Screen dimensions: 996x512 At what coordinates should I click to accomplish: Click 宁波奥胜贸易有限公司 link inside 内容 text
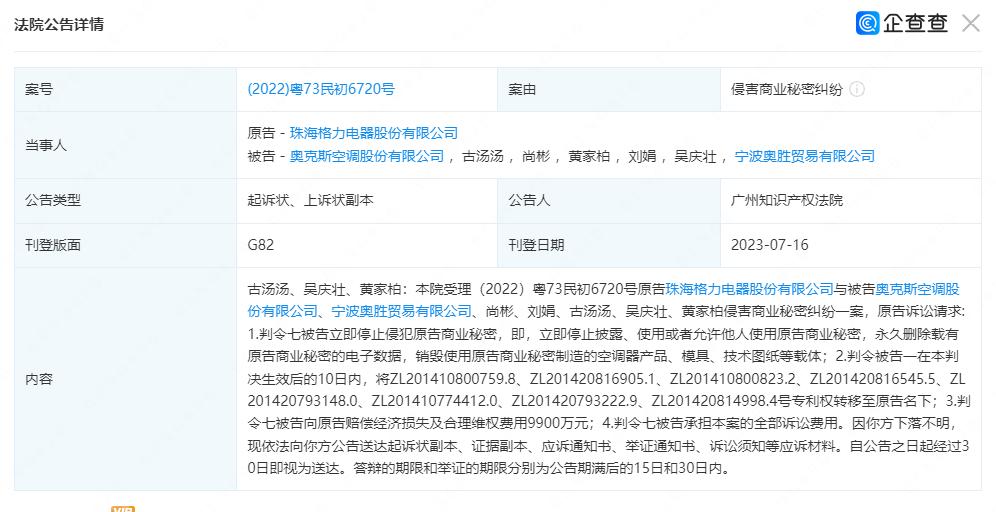click(402, 312)
